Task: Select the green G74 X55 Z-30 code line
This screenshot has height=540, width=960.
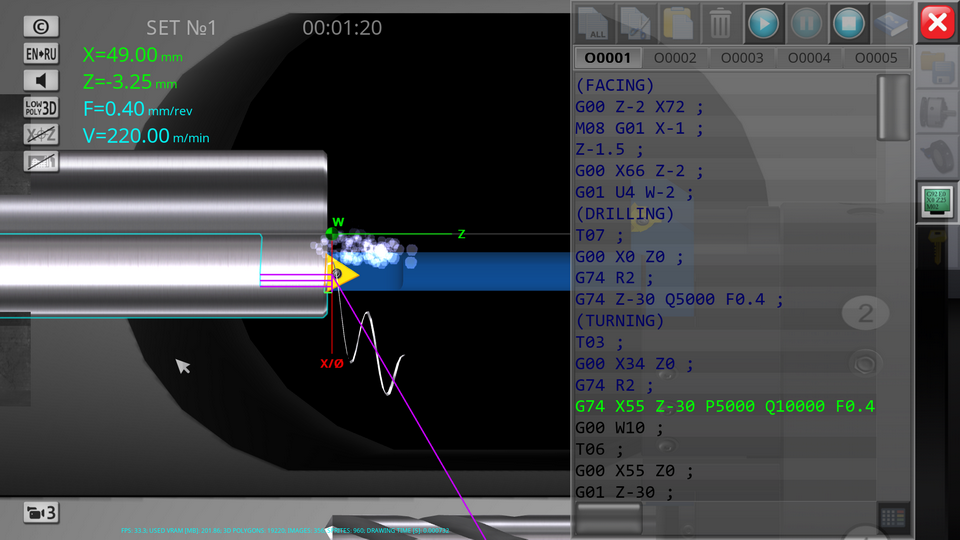Action: [x=725, y=406]
